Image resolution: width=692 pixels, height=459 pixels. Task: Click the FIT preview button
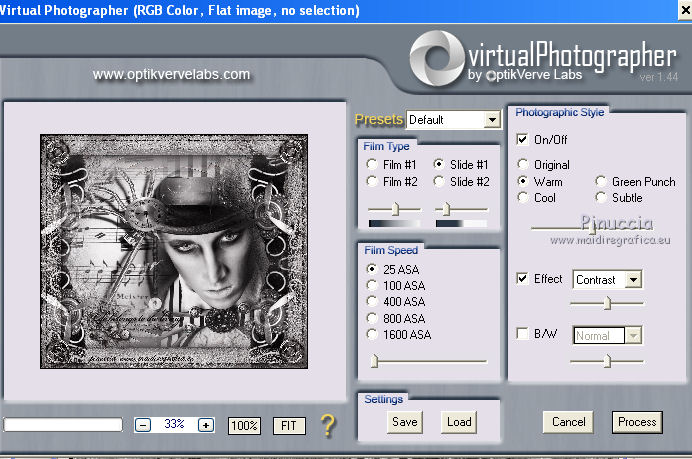point(289,426)
